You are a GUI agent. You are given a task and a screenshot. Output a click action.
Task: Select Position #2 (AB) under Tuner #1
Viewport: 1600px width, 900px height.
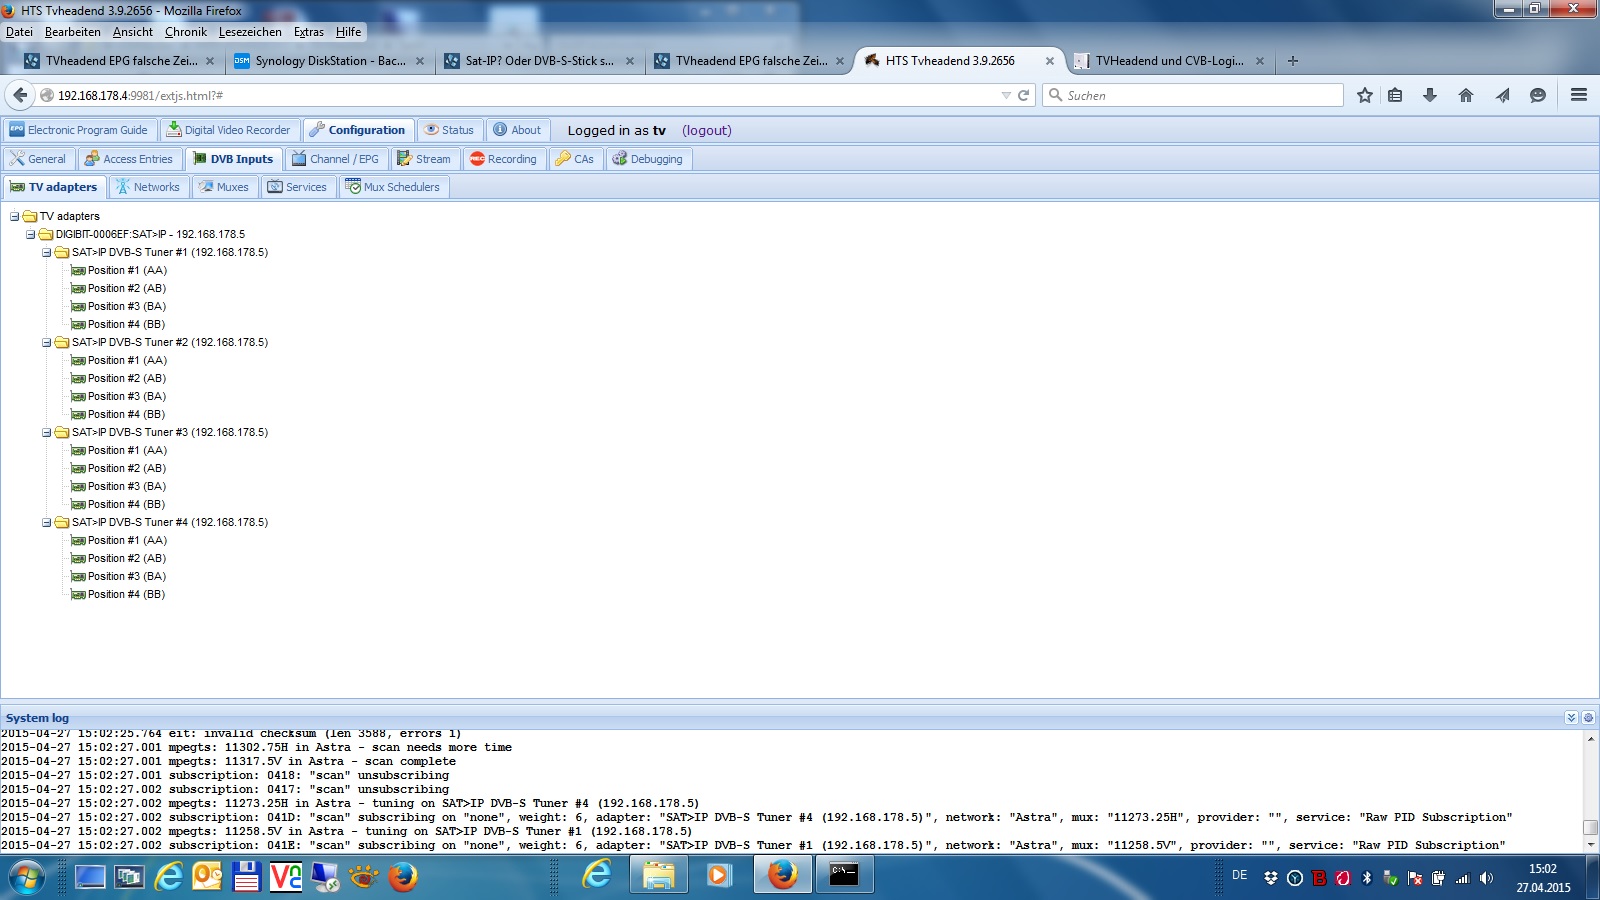(x=127, y=288)
